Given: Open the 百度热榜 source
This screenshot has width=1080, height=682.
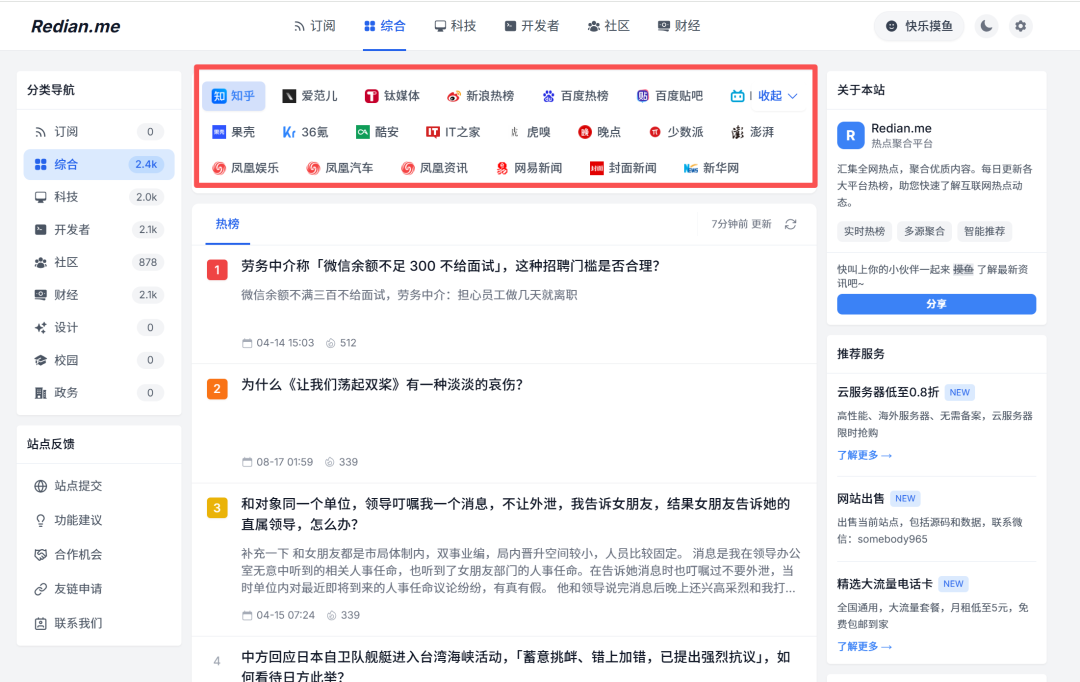Looking at the screenshot, I should point(575,96).
